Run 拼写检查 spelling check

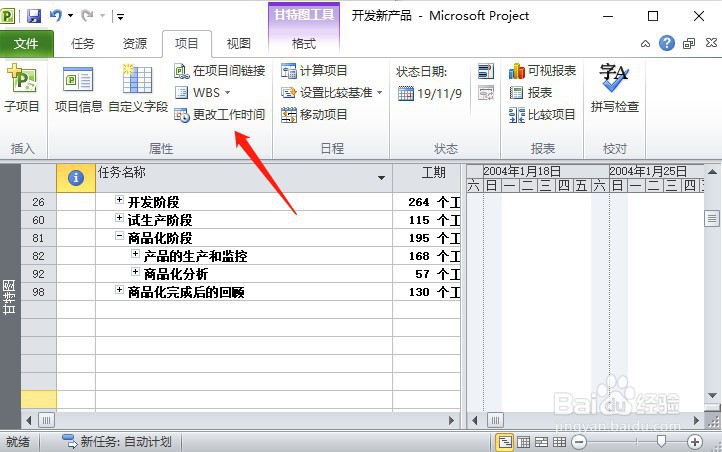(615, 88)
